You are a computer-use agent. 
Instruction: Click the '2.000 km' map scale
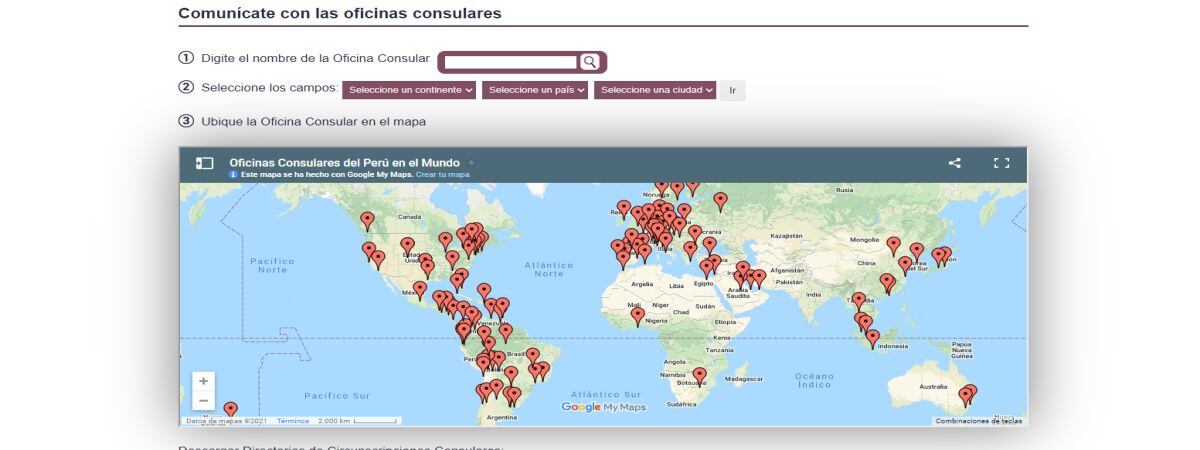pos(358,421)
